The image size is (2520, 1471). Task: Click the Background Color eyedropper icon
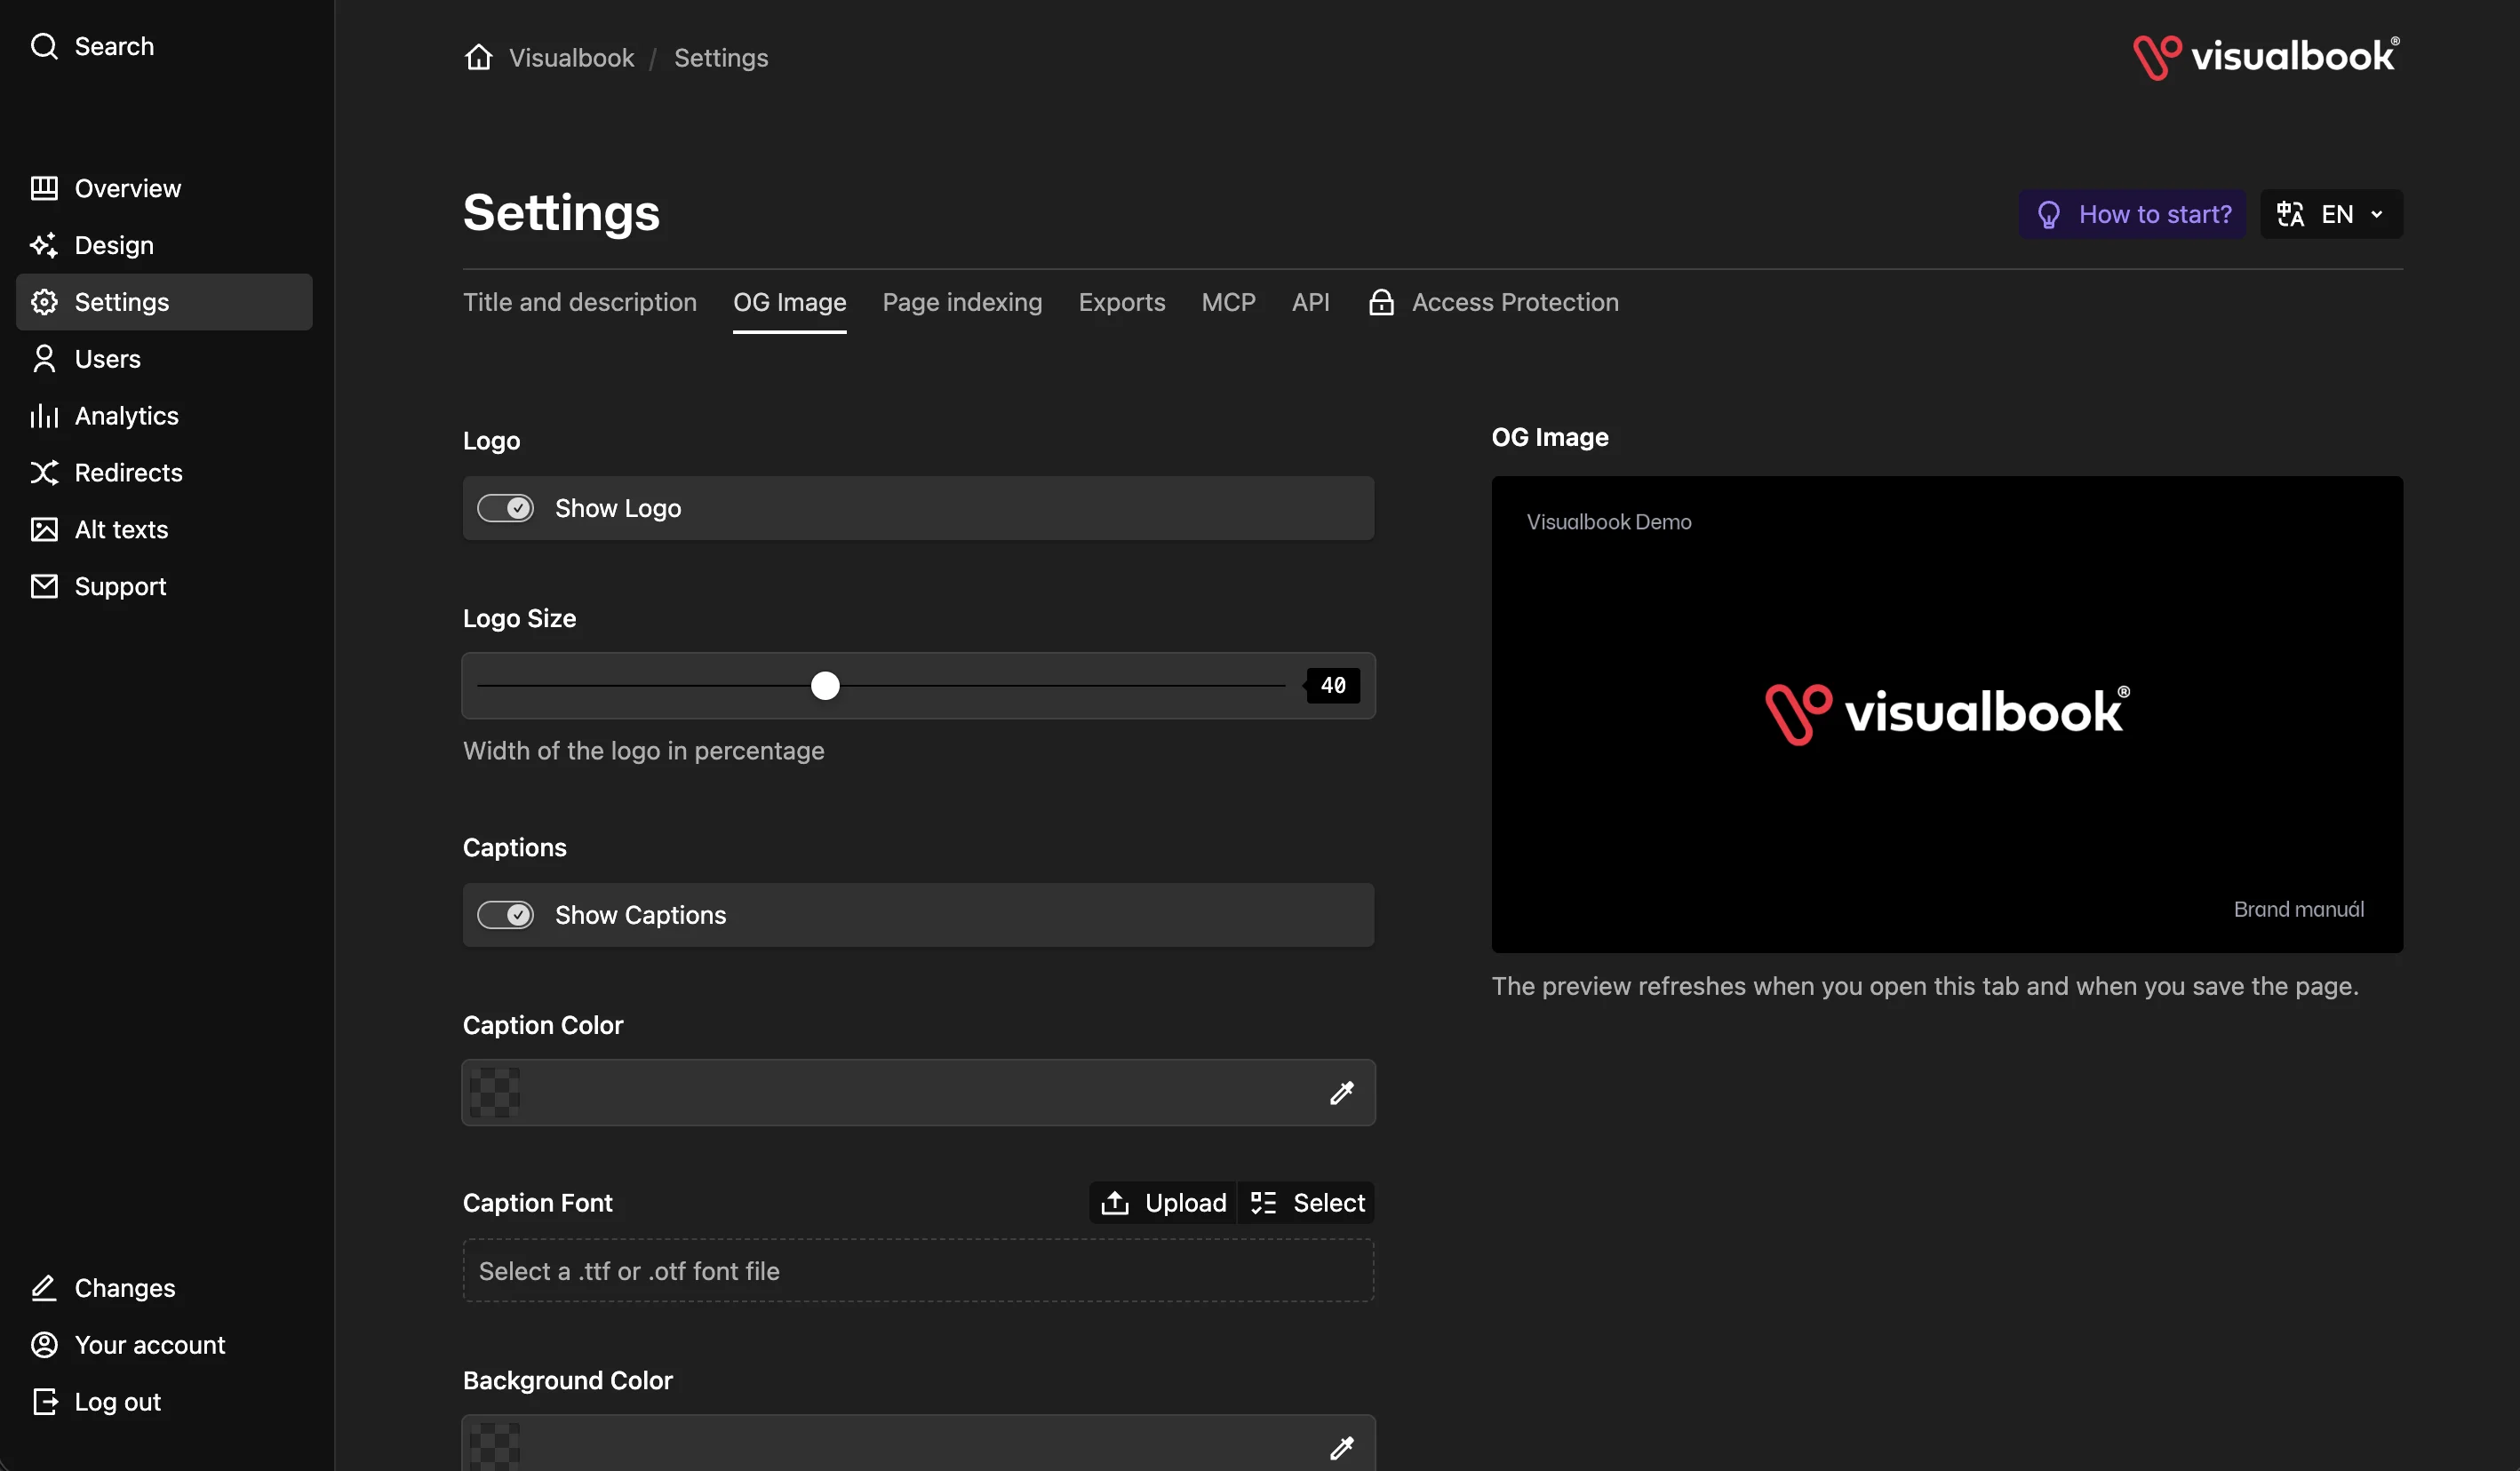[1342, 1448]
